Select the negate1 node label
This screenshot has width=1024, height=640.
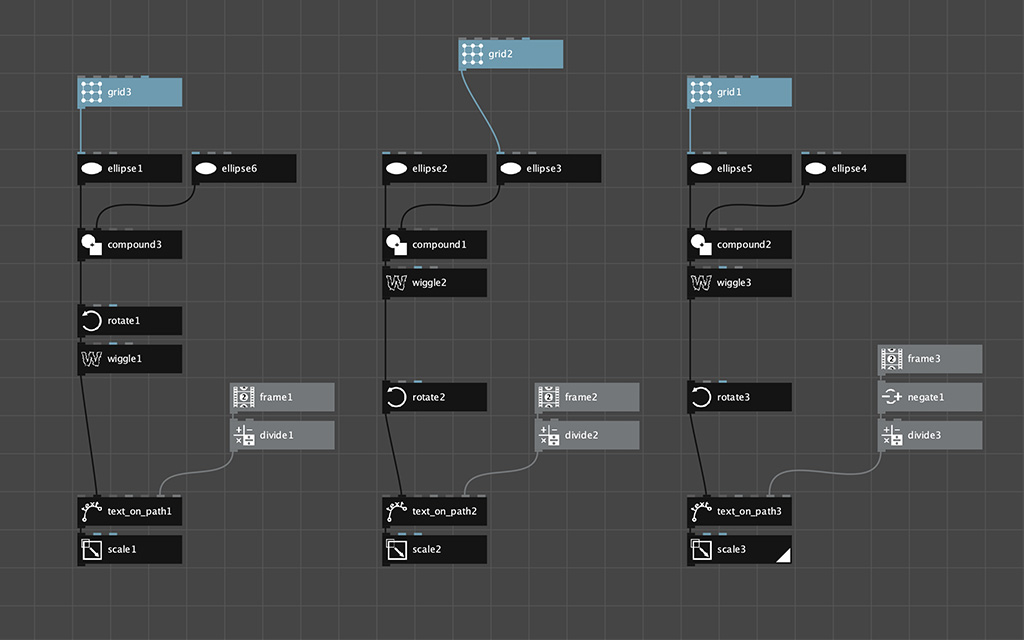pos(925,397)
